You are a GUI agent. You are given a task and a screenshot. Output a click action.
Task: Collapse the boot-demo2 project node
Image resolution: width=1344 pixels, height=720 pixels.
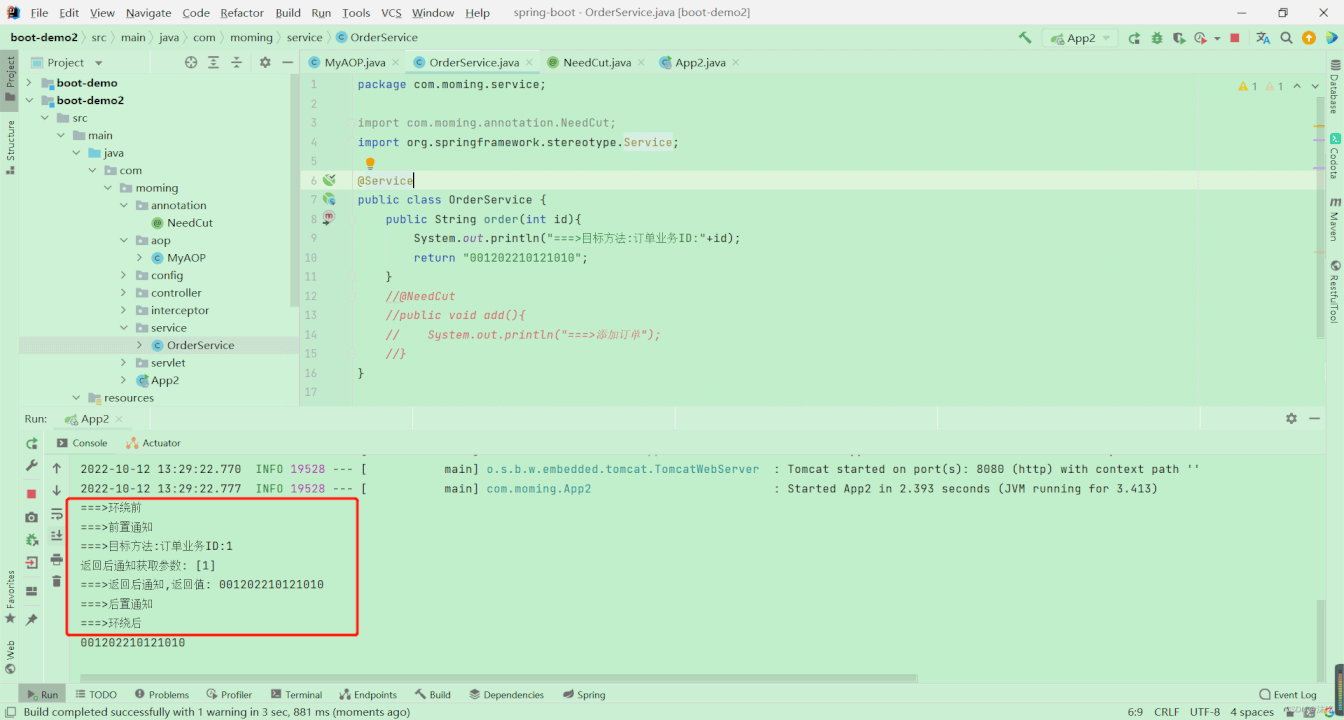tap(29, 100)
